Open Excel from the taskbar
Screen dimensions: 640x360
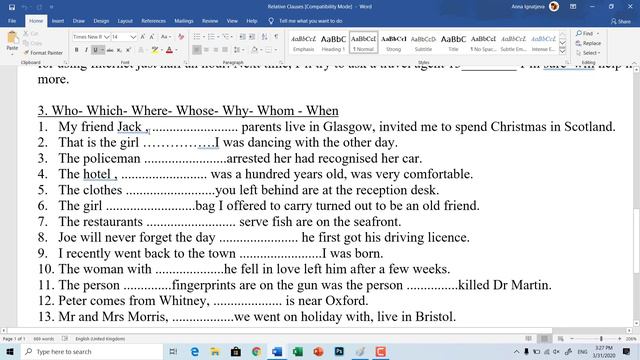[298, 351]
